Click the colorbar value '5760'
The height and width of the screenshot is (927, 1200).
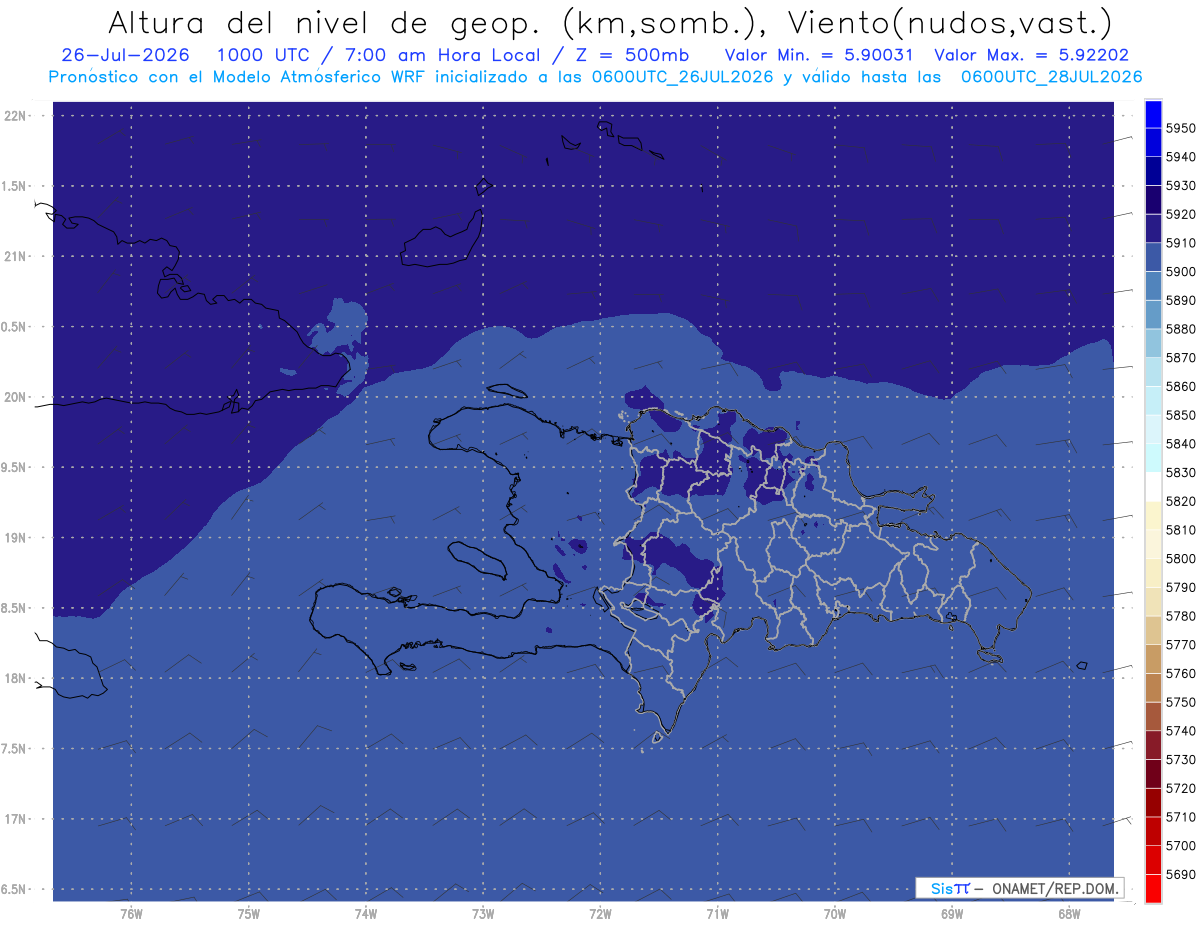tap(1181, 674)
